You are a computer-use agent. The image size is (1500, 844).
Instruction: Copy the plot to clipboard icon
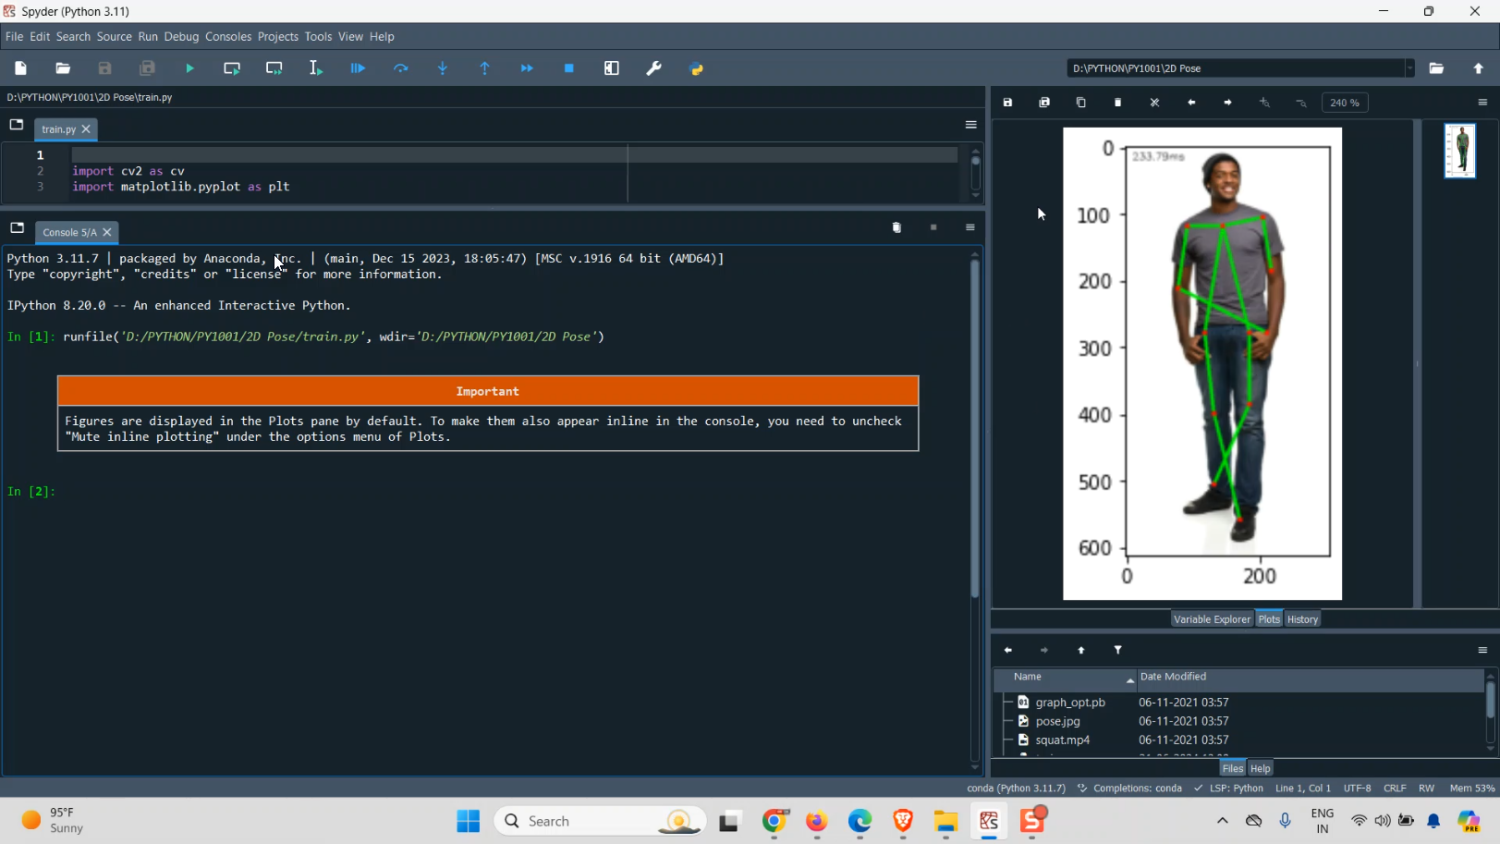pyautogui.click(x=1081, y=103)
